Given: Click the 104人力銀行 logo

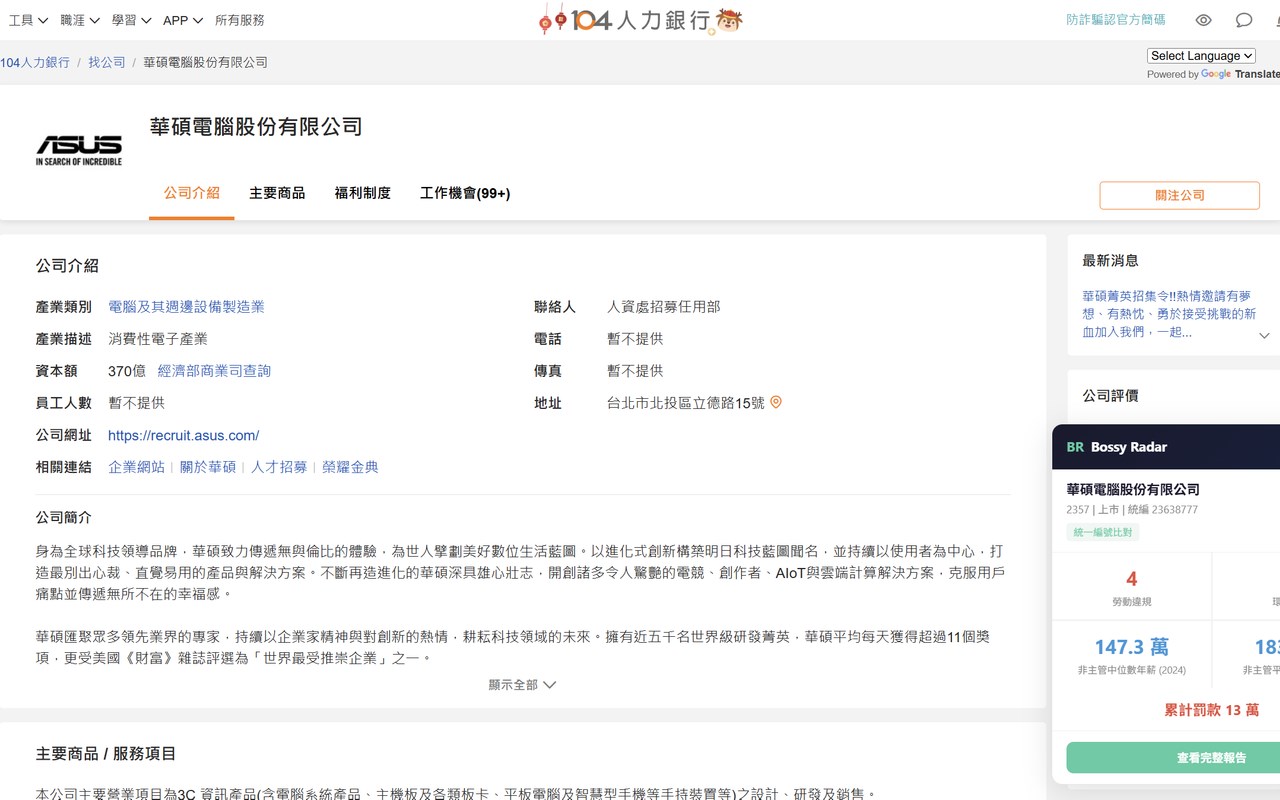Looking at the screenshot, I should click(x=640, y=19).
